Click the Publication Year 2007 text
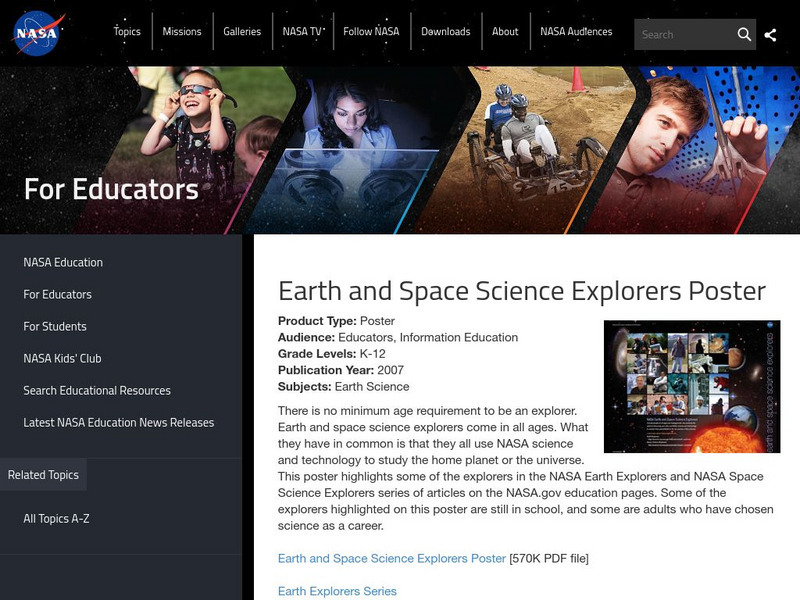The height and width of the screenshot is (600, 800). [341, 370]
